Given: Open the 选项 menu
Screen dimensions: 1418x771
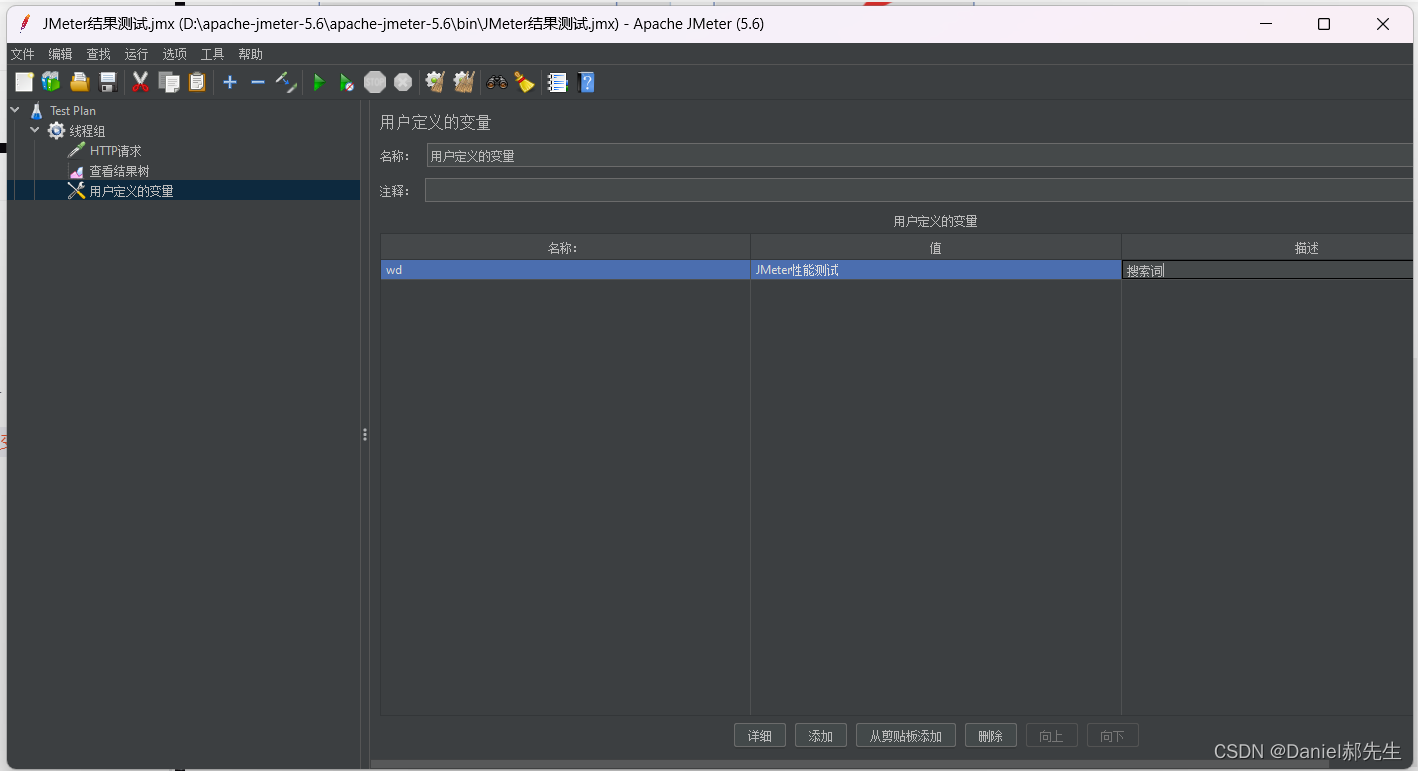Looking at the screenshot, I should (x=175, y=54).
